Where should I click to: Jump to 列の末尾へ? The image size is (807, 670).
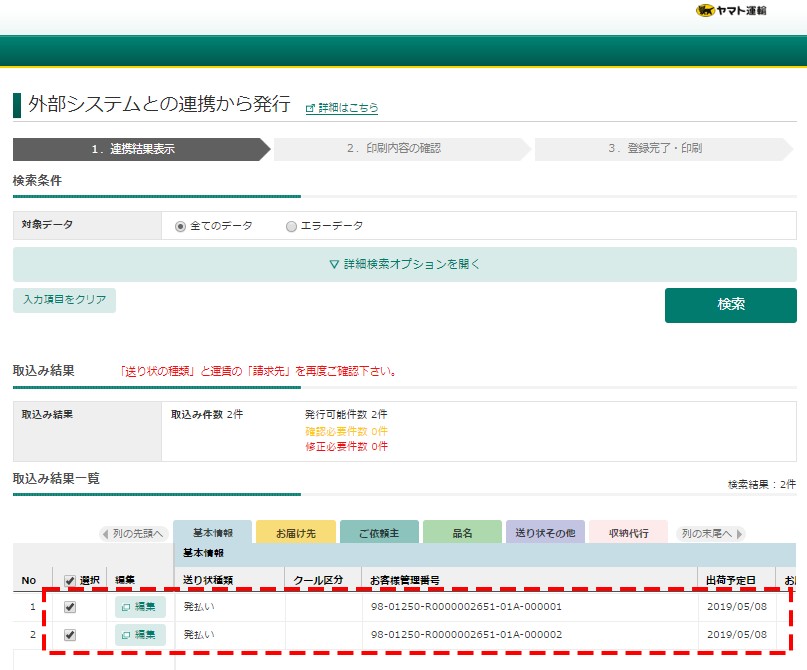tap(711, 534)
